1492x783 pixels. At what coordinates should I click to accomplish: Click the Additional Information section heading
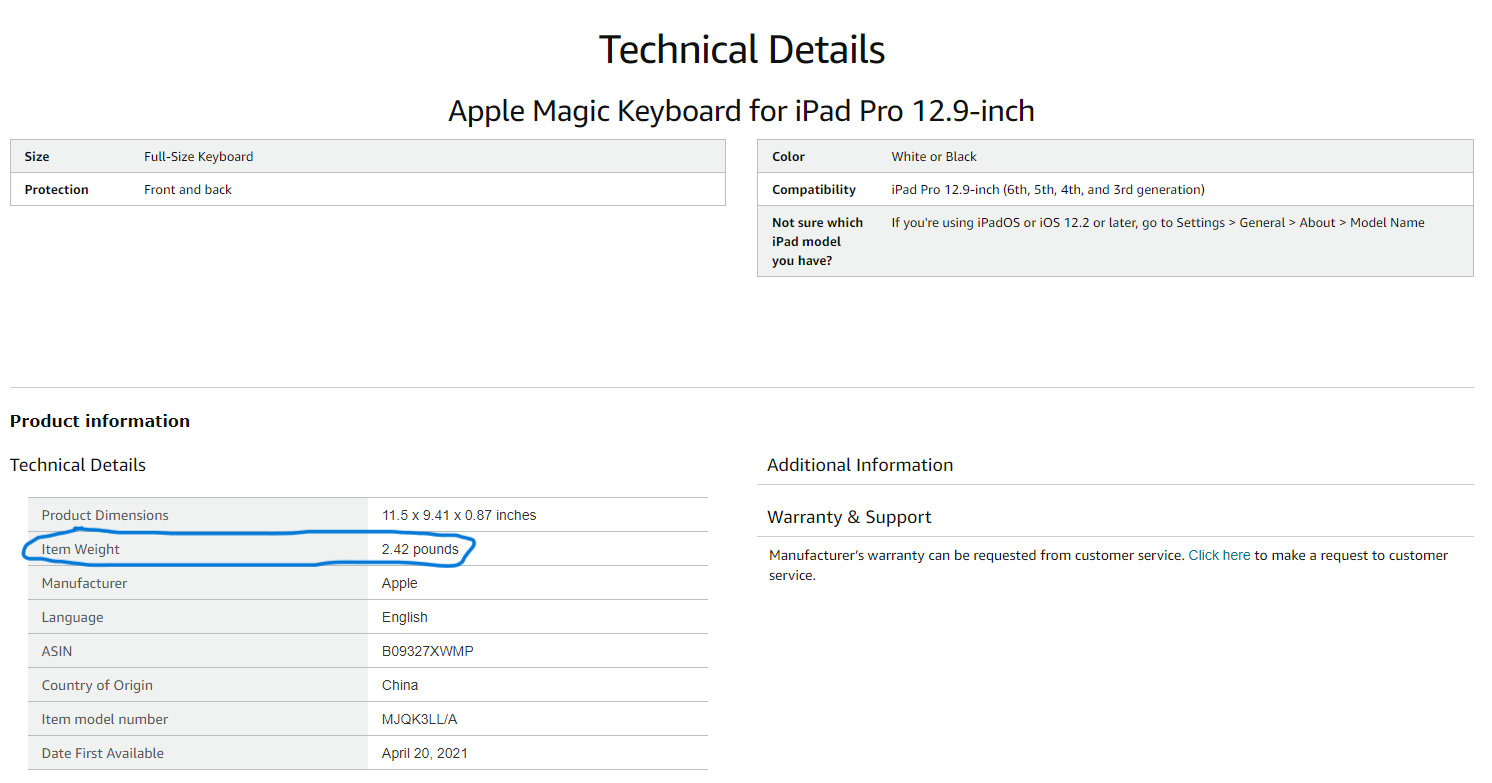click(860, 465)
